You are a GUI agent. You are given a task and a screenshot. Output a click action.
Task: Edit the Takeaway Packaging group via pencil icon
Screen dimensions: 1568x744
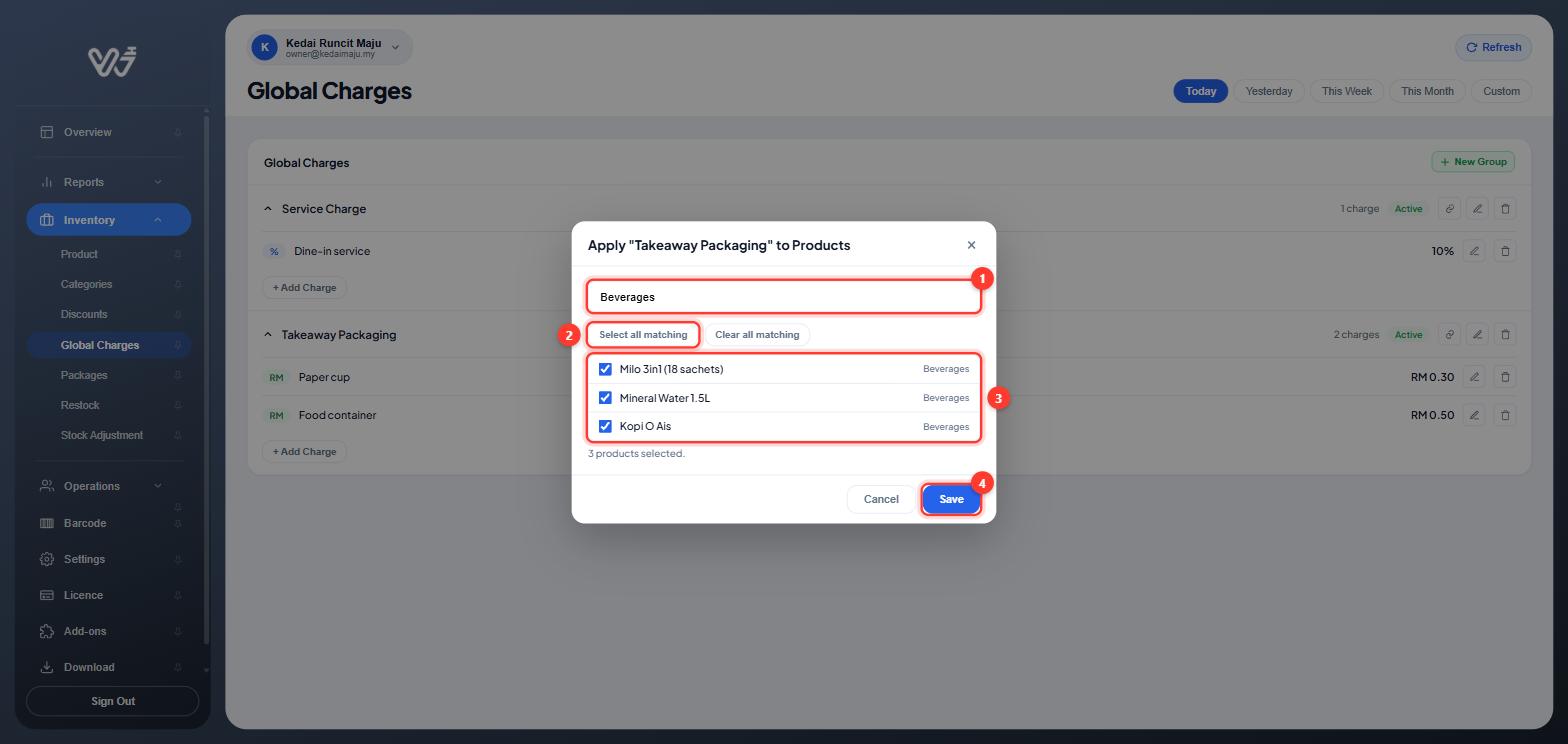[1477, 335]
